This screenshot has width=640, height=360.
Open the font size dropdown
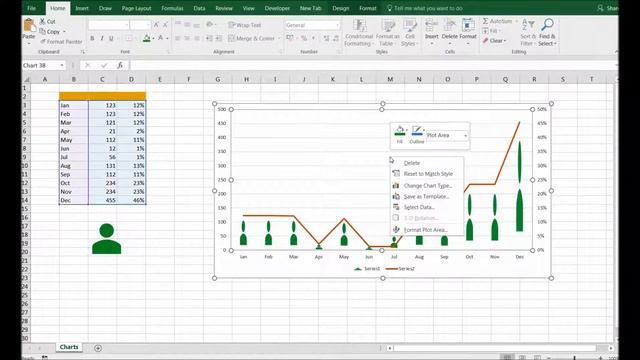148,25
